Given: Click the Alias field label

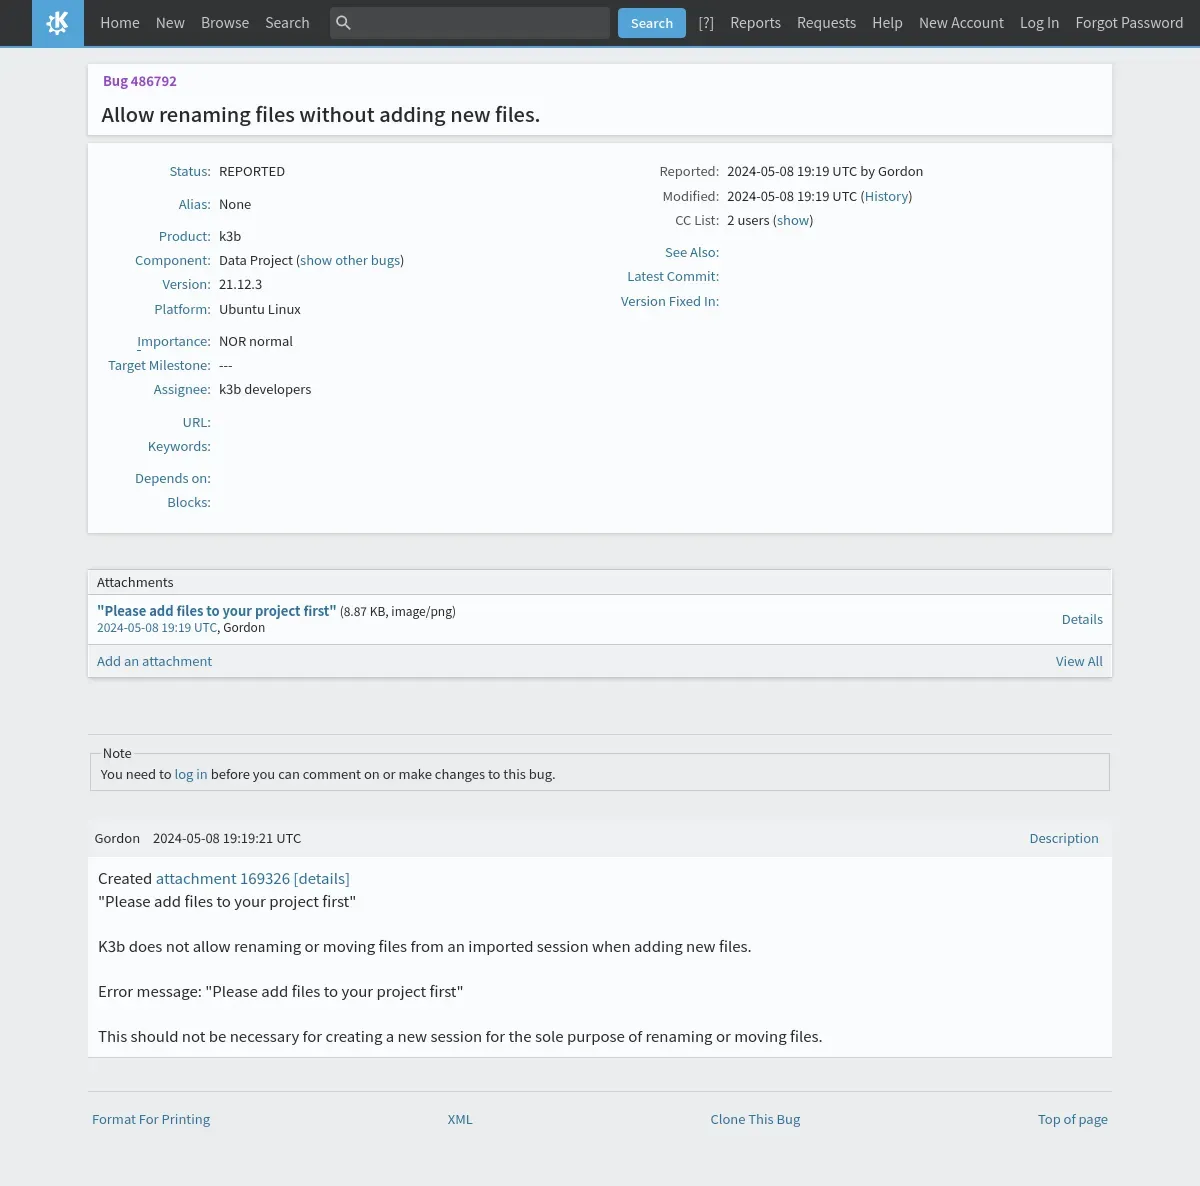Looking at the screenshot, I should pyautogui.click(x=194, y=204).
